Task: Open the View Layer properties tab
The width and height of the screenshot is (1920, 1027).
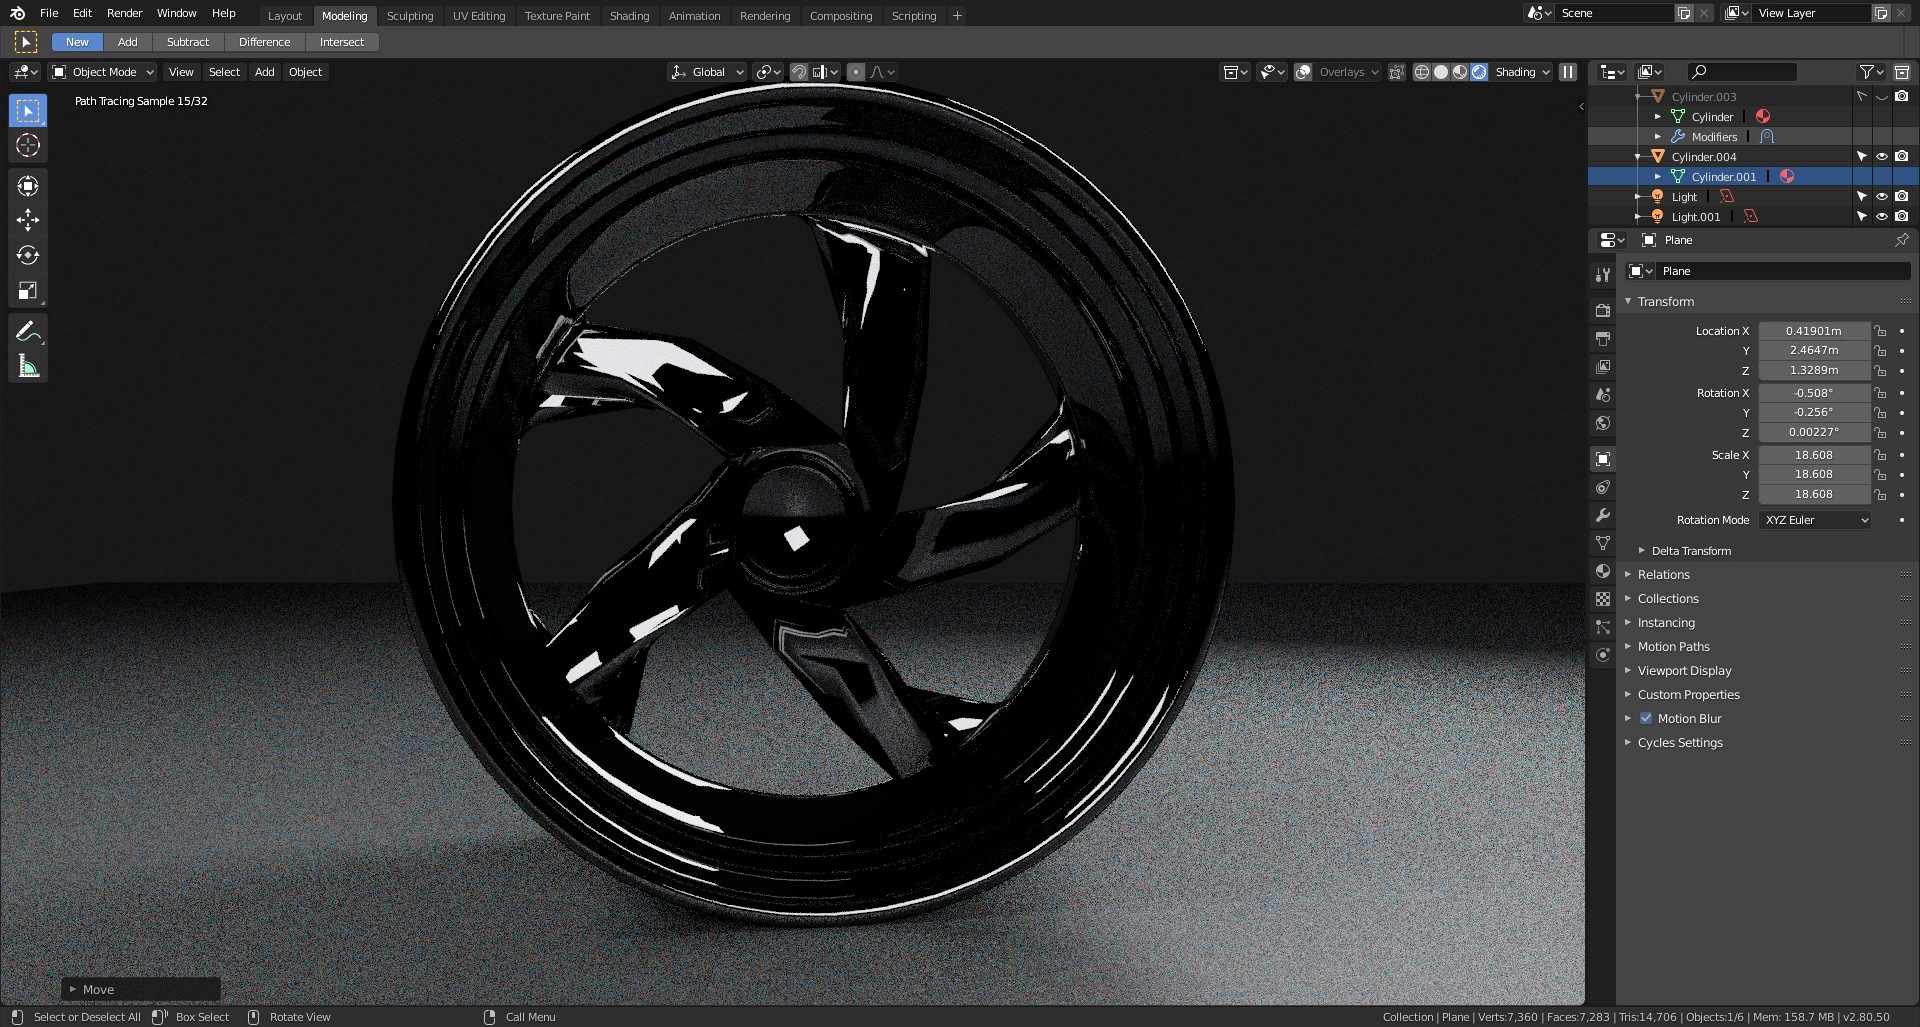Action: [x=1603, y=367]
